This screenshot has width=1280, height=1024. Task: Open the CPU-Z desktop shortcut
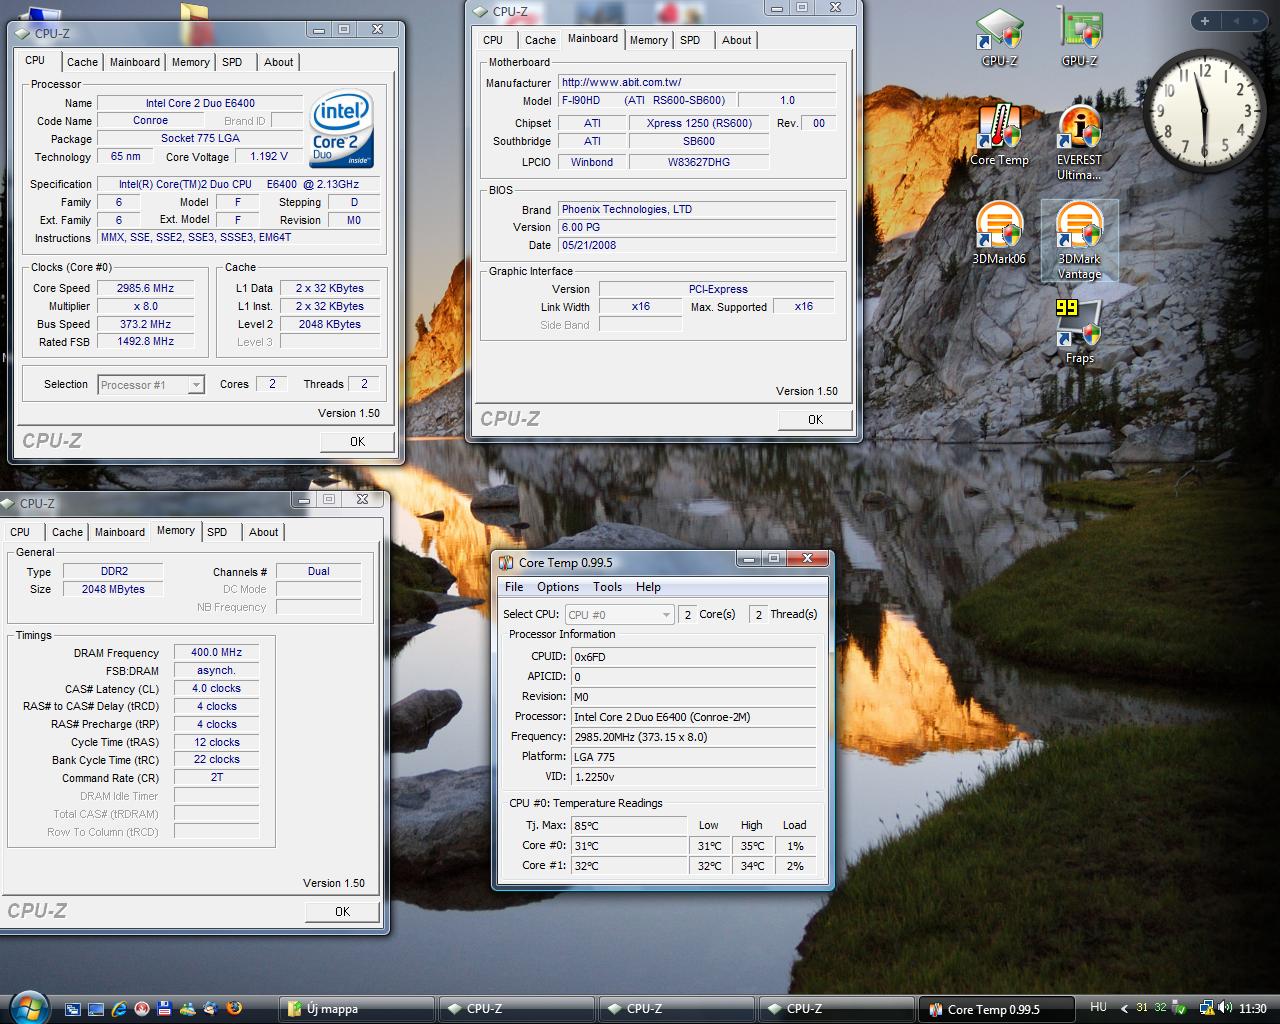click(999, 37)
